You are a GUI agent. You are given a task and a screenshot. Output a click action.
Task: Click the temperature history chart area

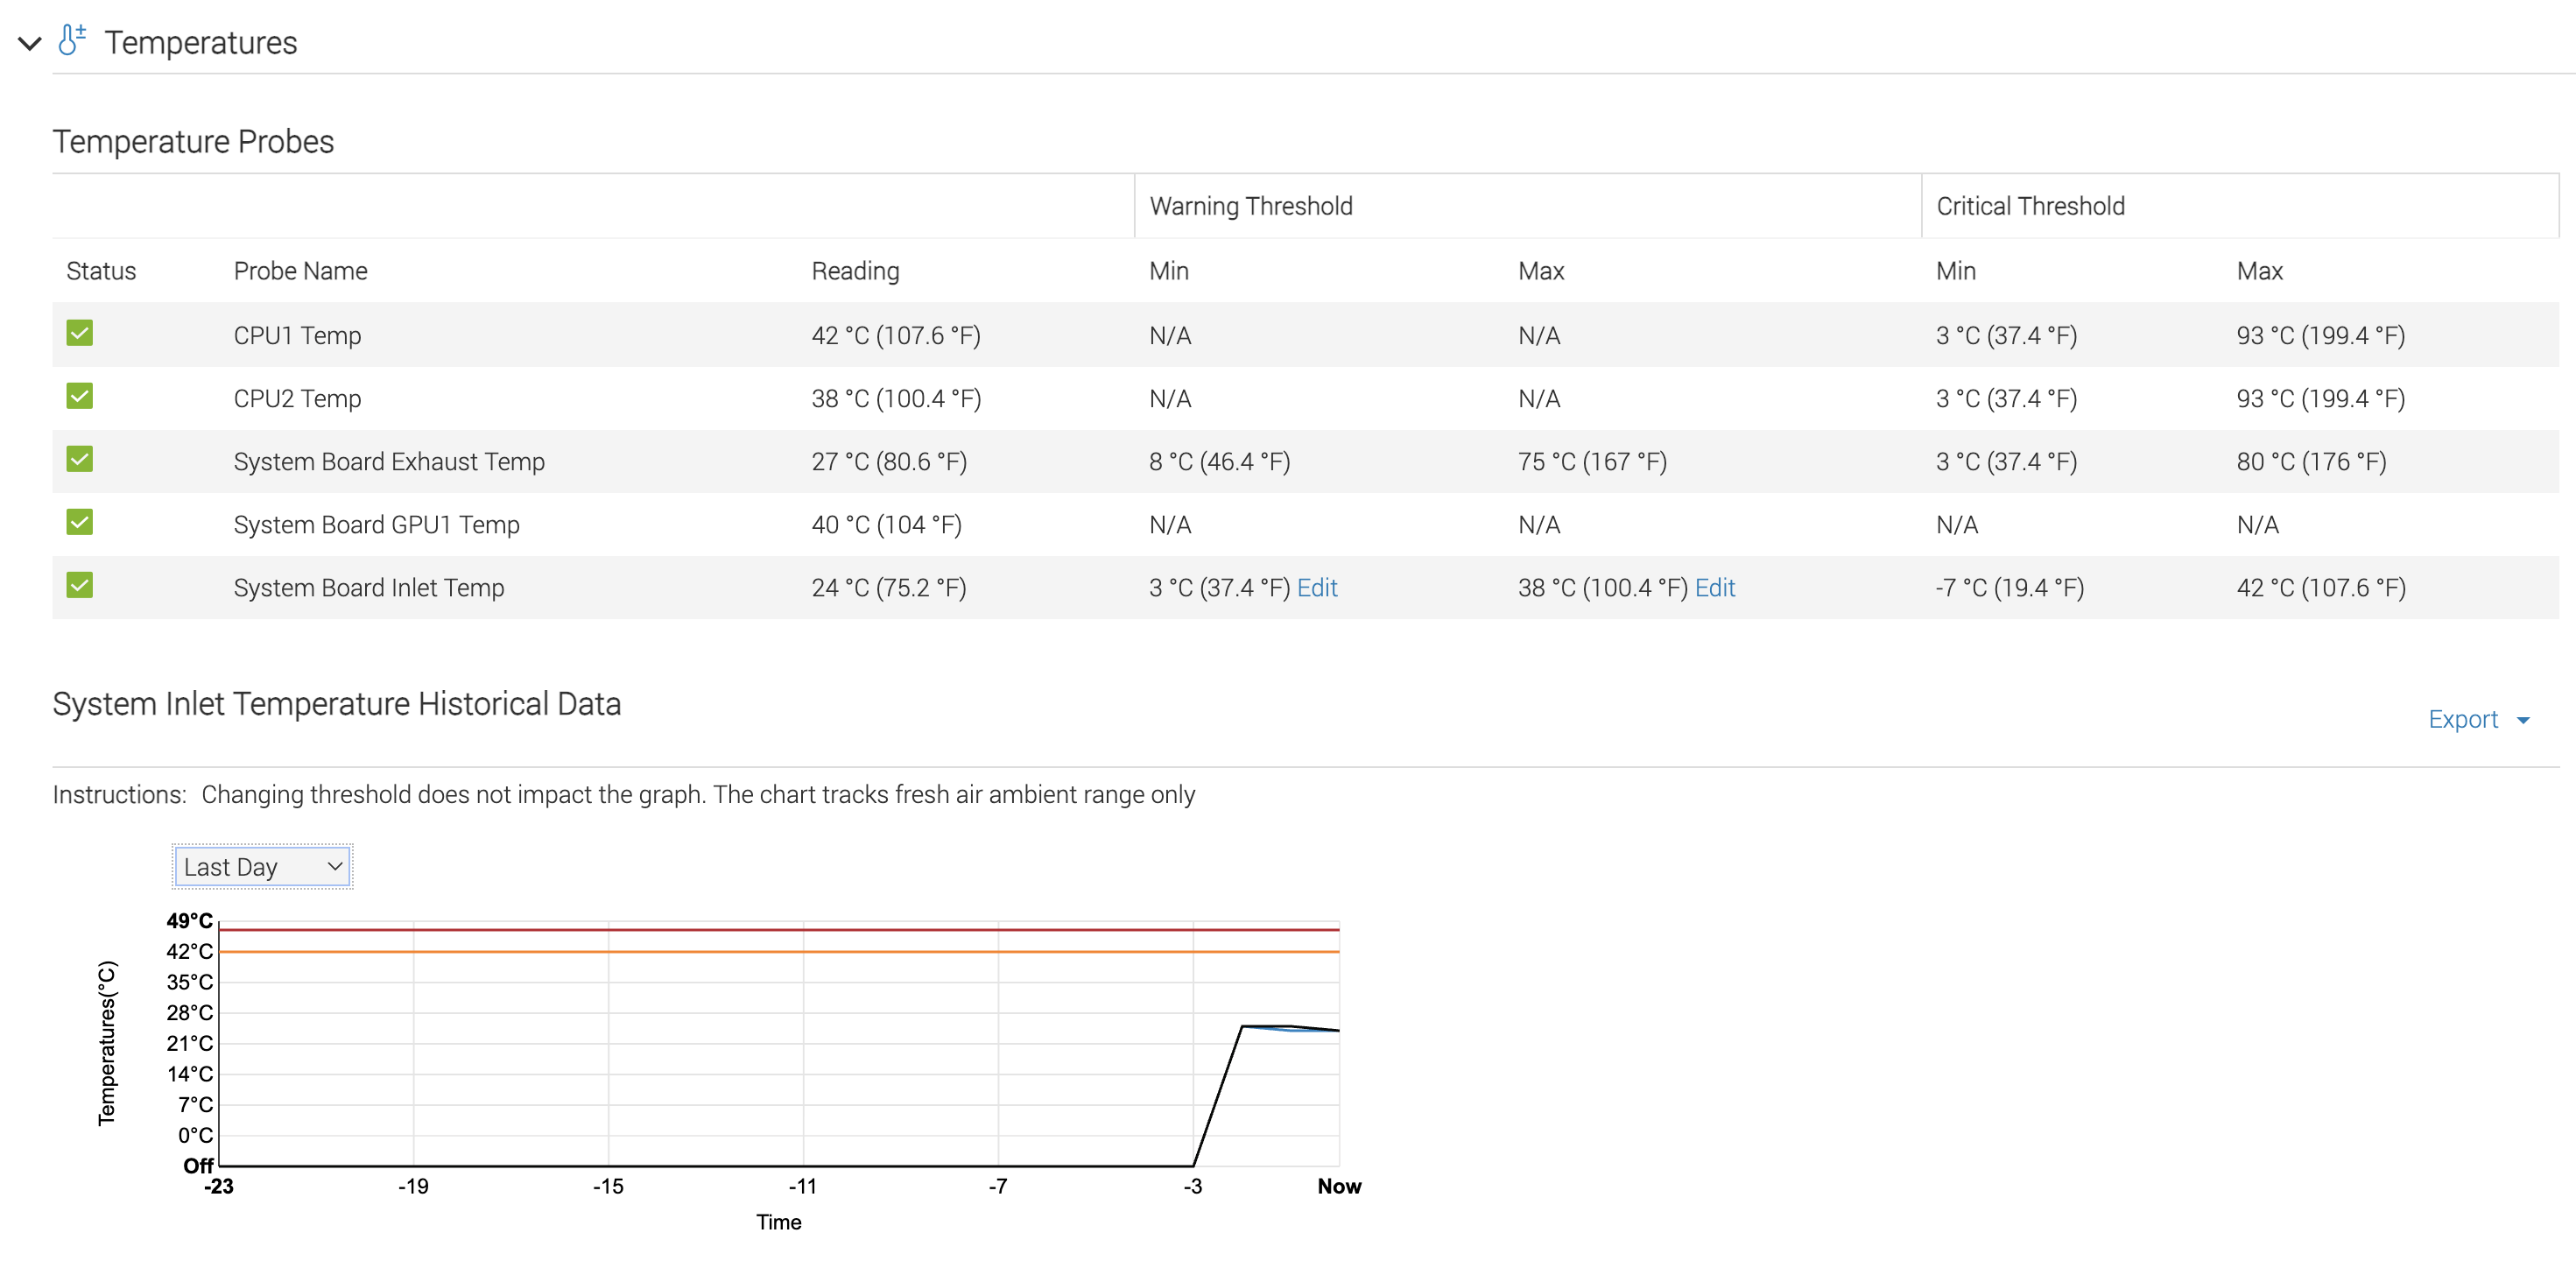pos(780,1040)
